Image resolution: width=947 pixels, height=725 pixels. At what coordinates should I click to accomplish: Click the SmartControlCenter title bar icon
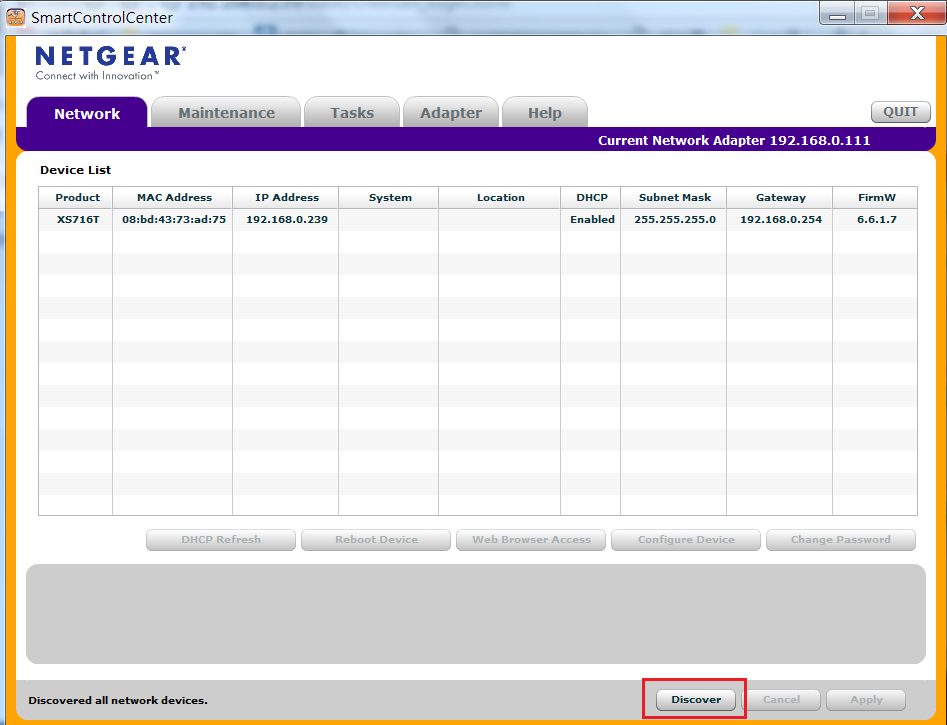click(15, 17)
